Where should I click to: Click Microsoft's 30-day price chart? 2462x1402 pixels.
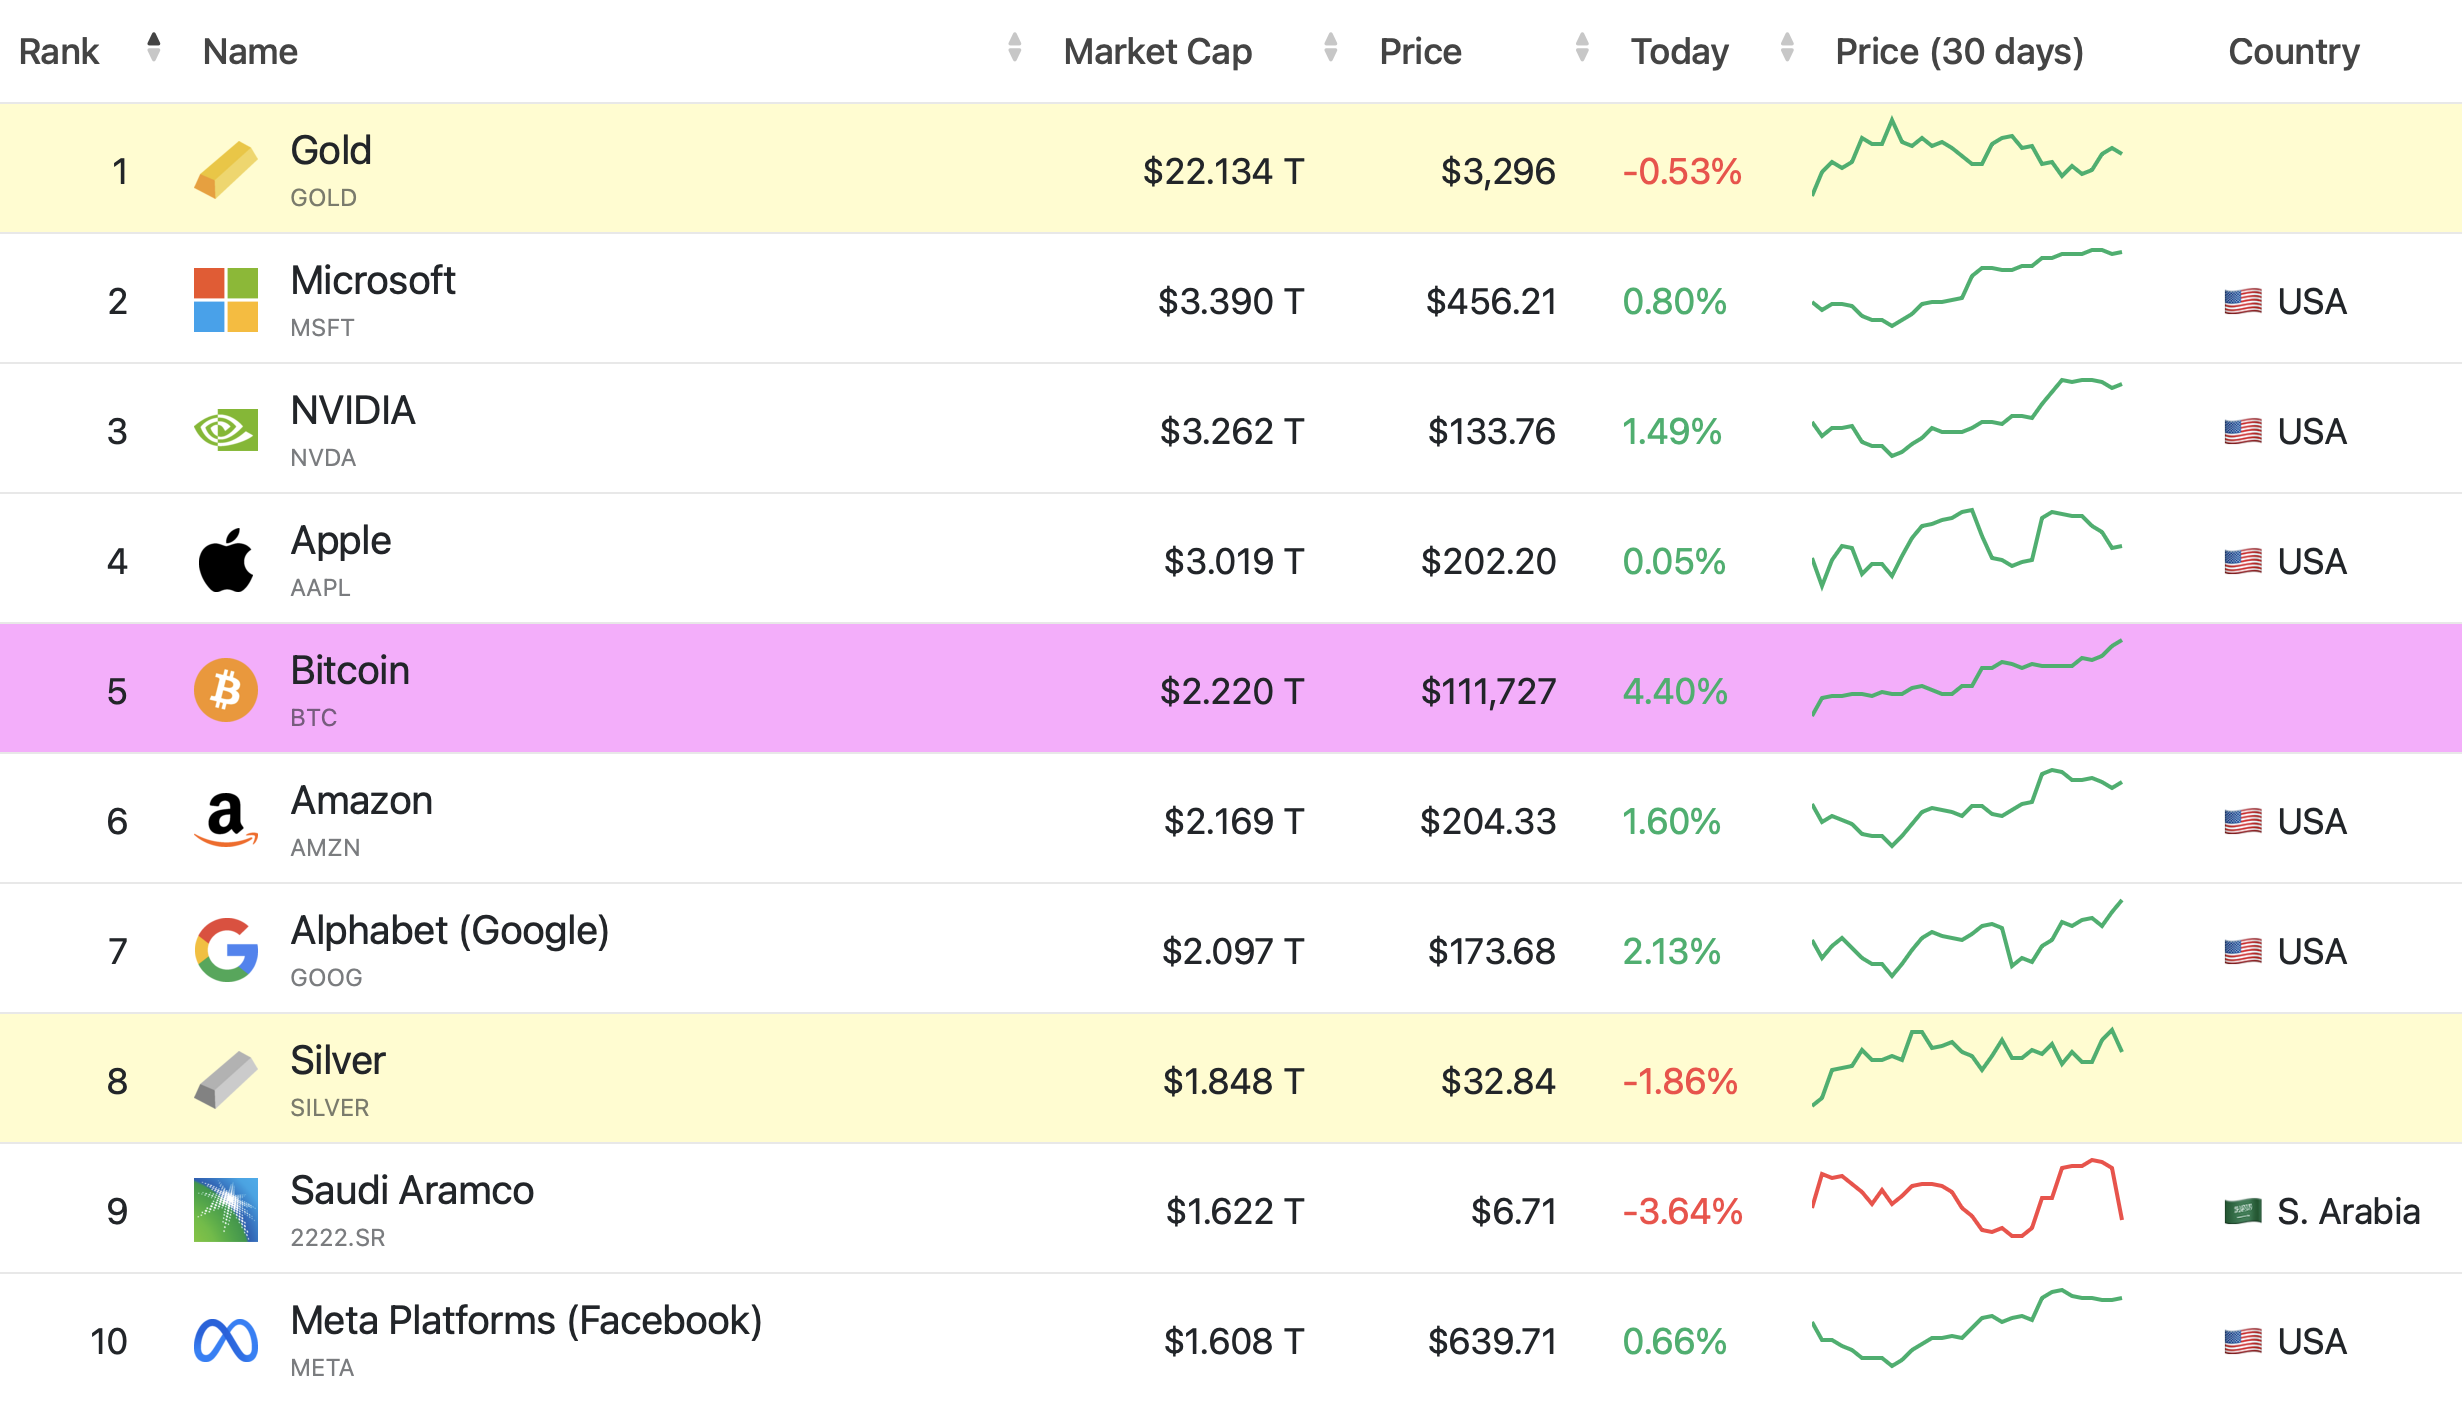click(x=1967, y=287)
